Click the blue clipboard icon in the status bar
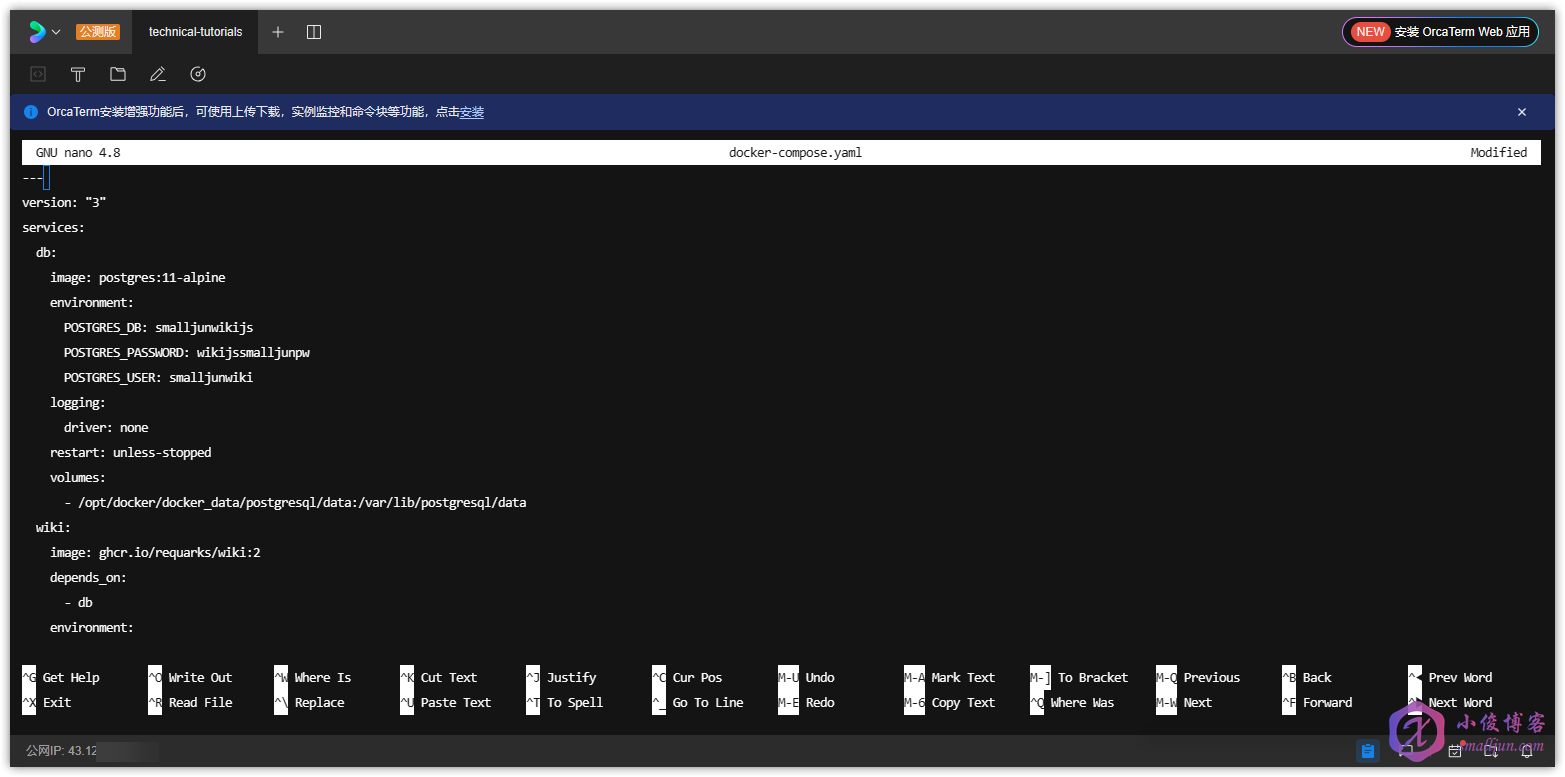1565x777 pixels. (x=1368, y=751)
